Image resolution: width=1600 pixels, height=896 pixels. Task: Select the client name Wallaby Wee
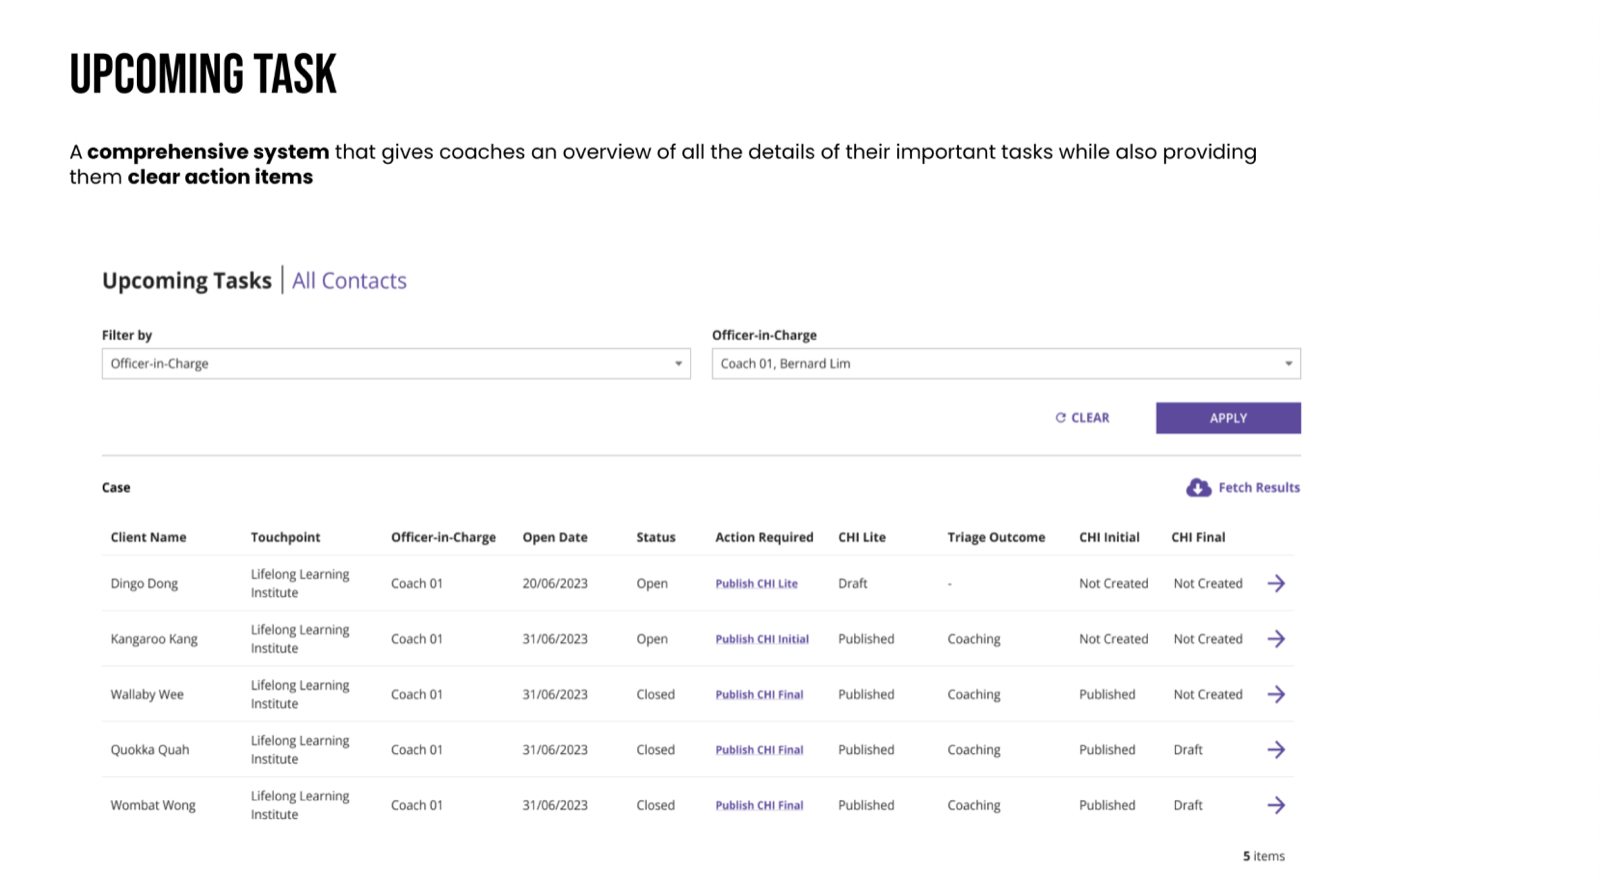[147, 695]
